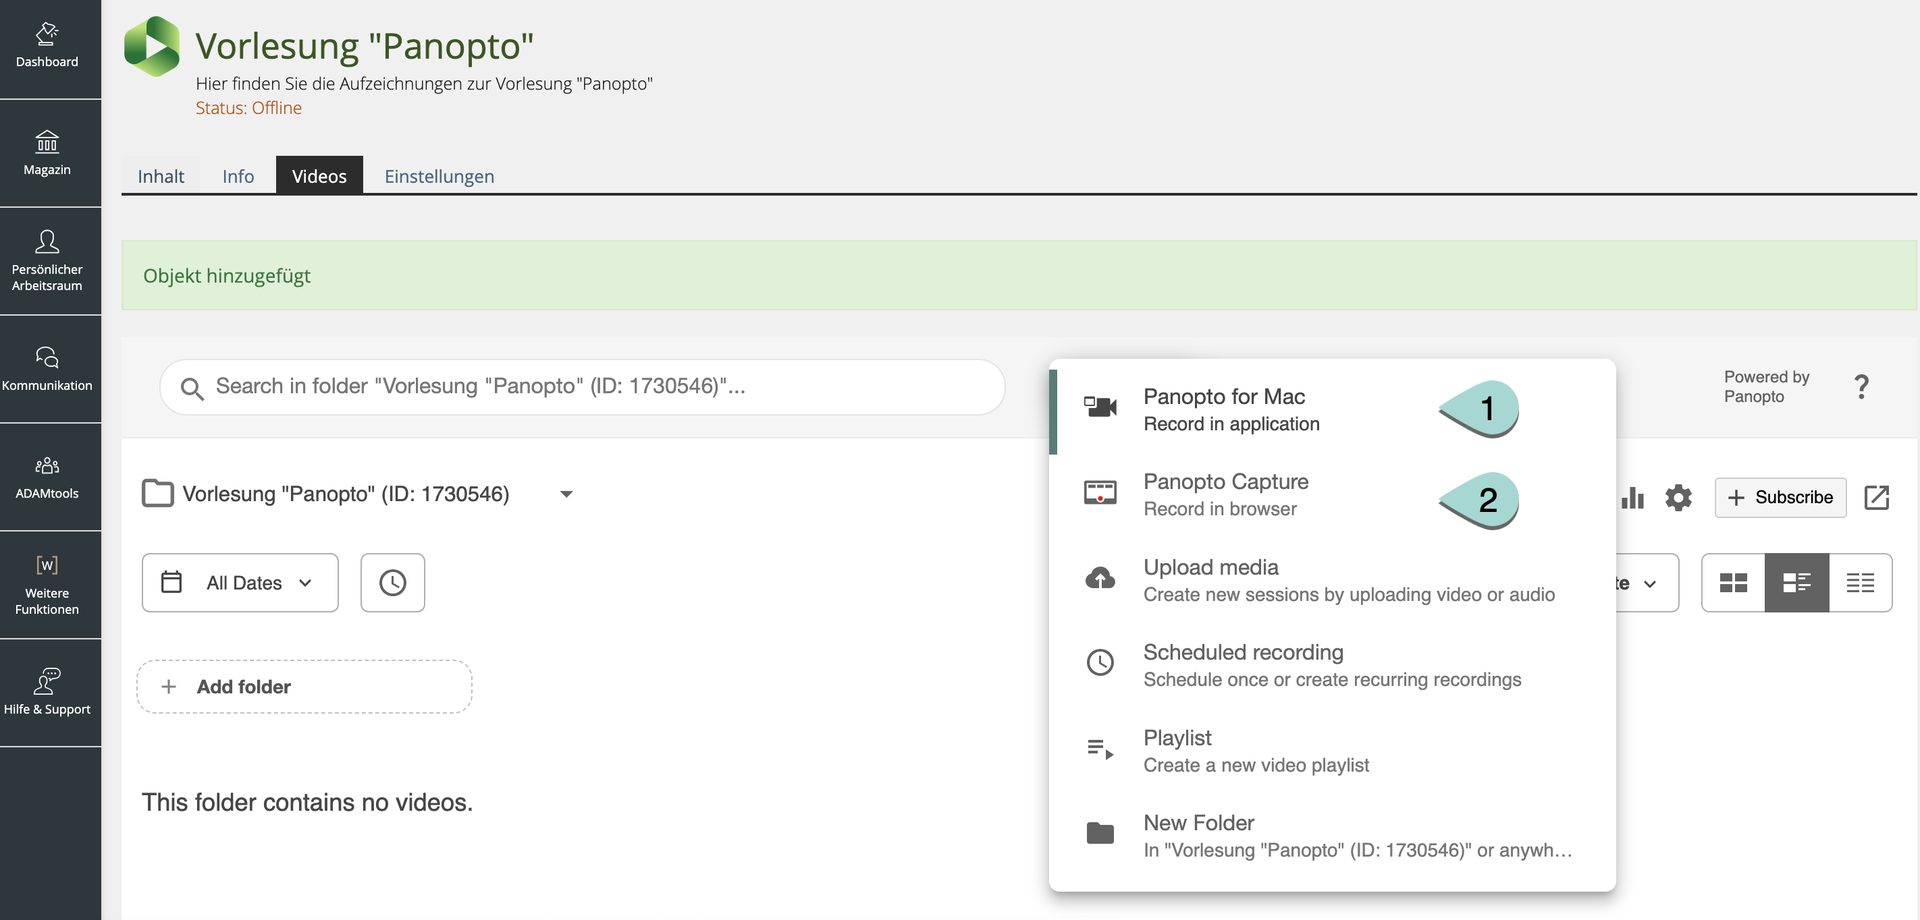The height and width of the screenshot is (920, 1920).
Task: Select Panopto Capture record in browser
Action: tap(1225, 495)
